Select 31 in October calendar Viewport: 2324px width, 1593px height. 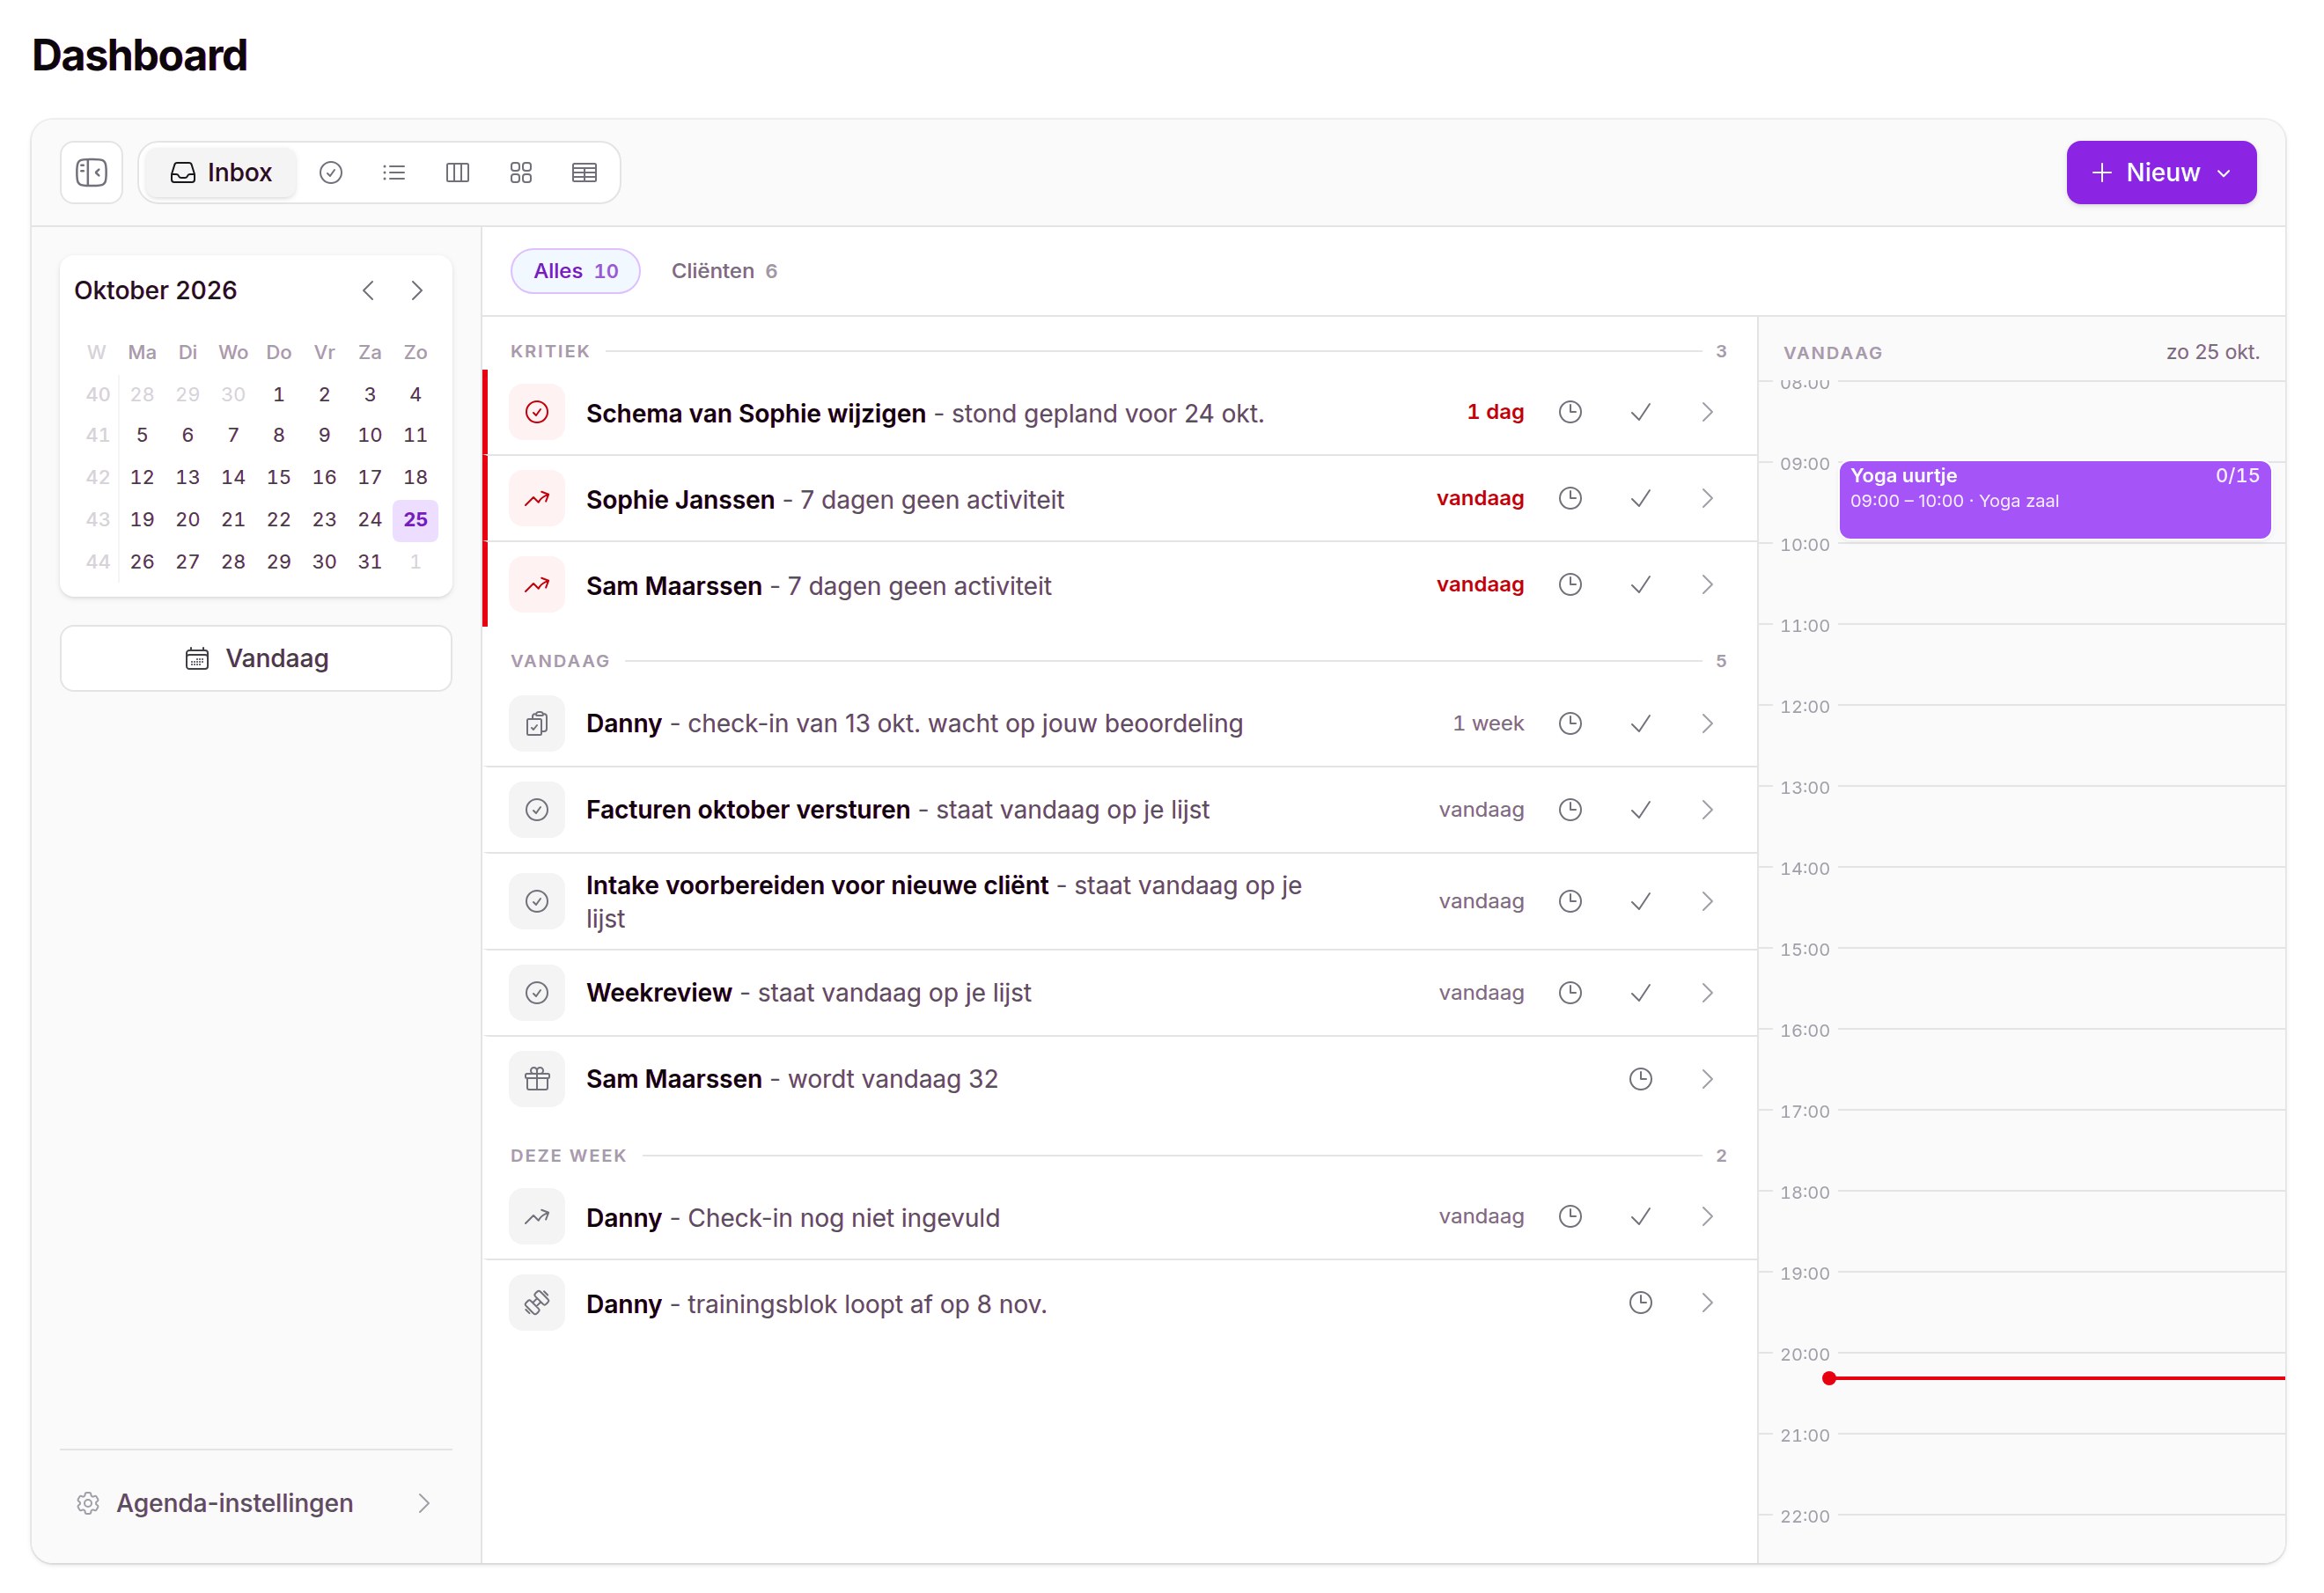(370, 561)
